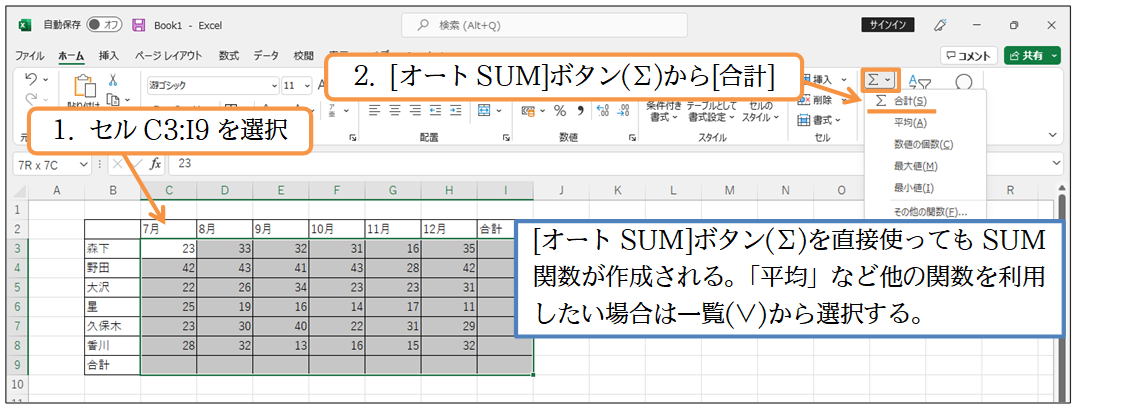Click the comma style icon
Viewport: 1125px width, 407px height.
580,111
